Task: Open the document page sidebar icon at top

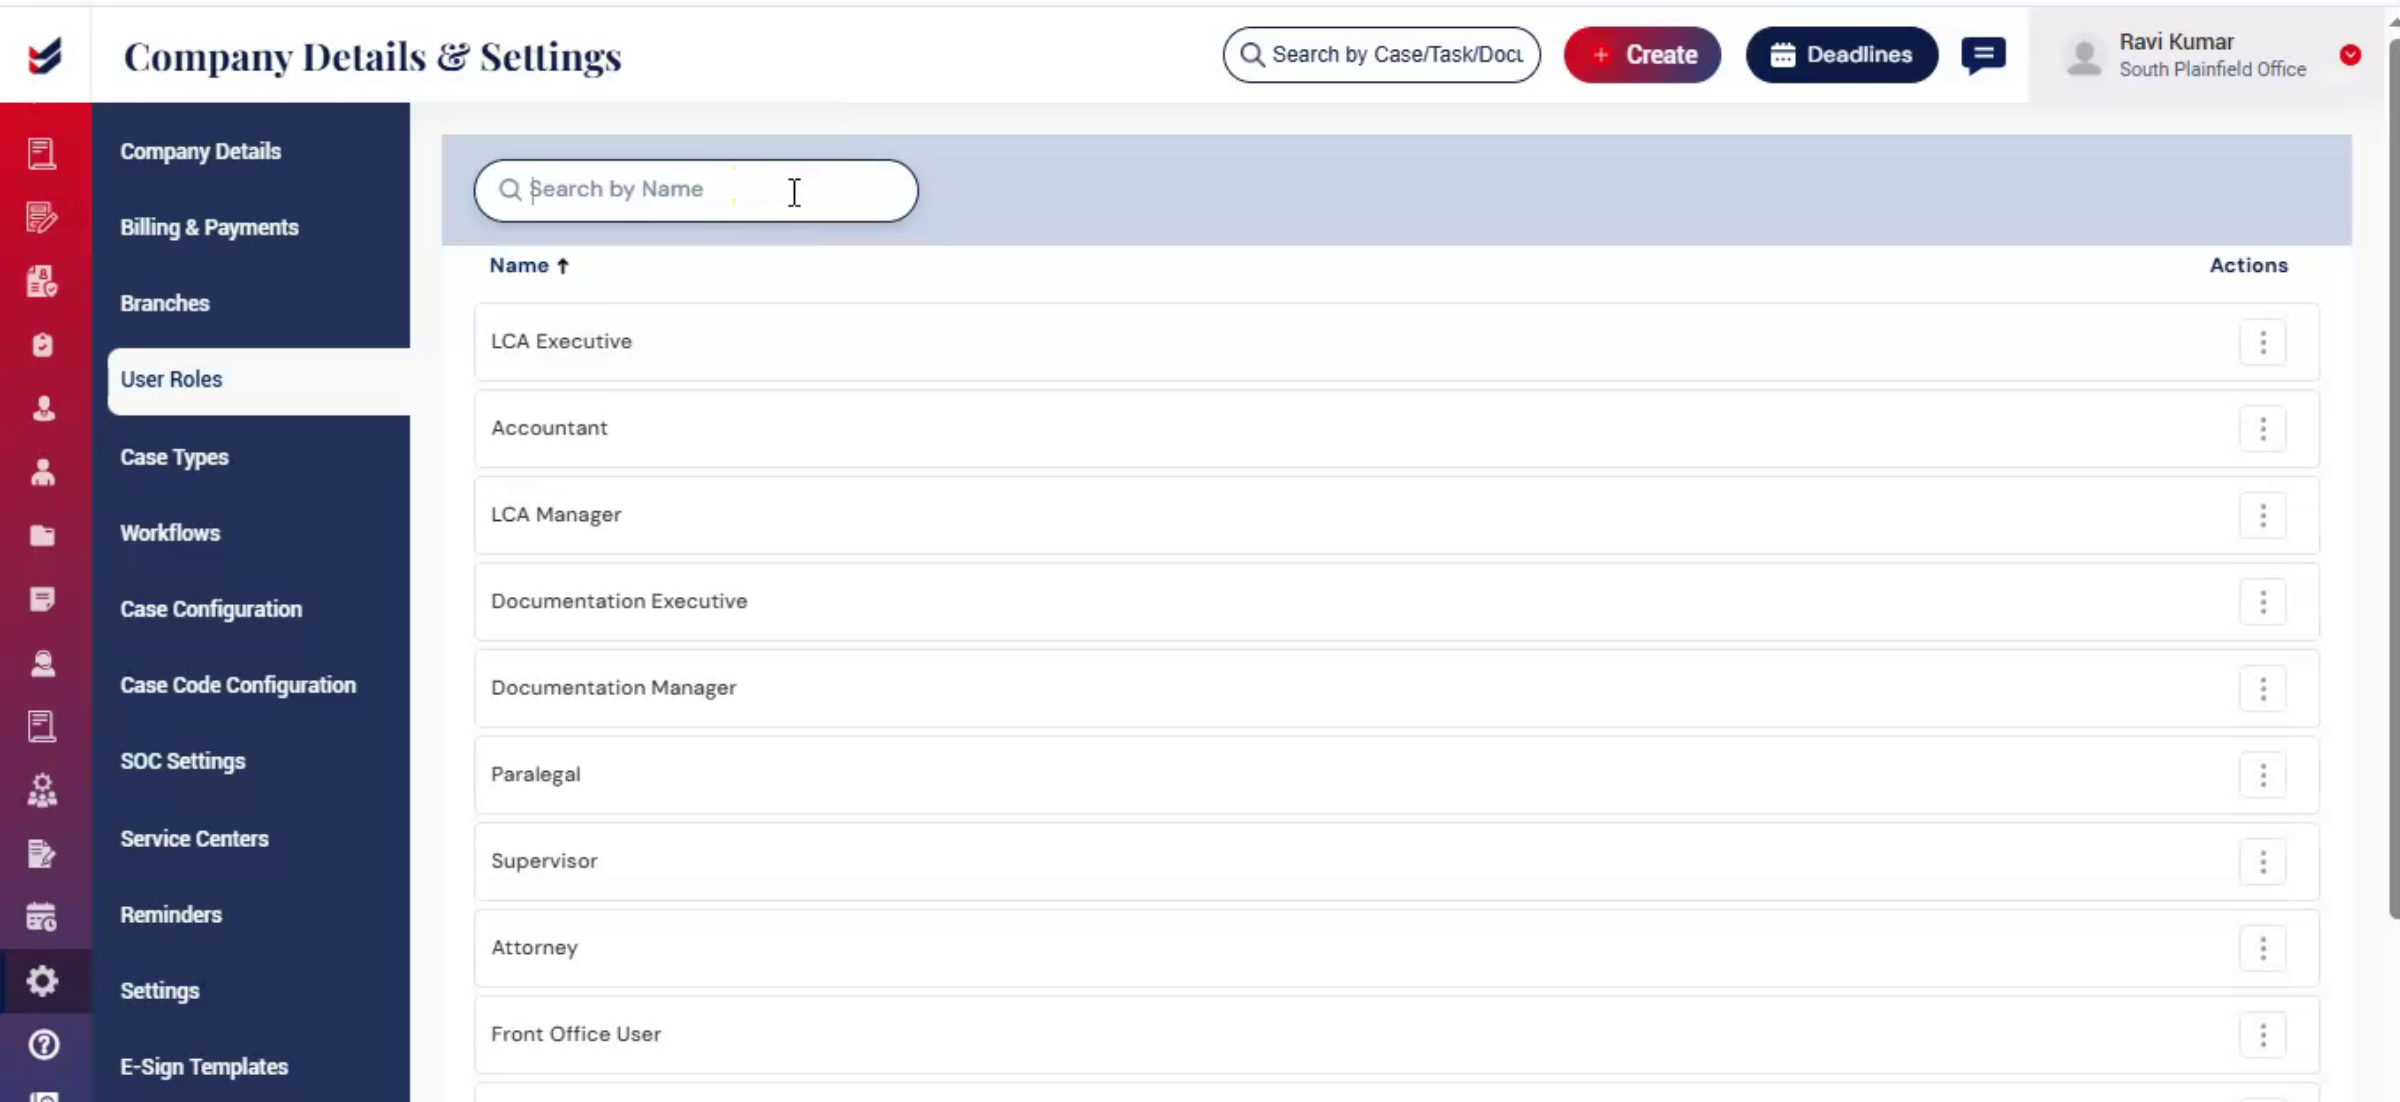Action: coord(42,153)
